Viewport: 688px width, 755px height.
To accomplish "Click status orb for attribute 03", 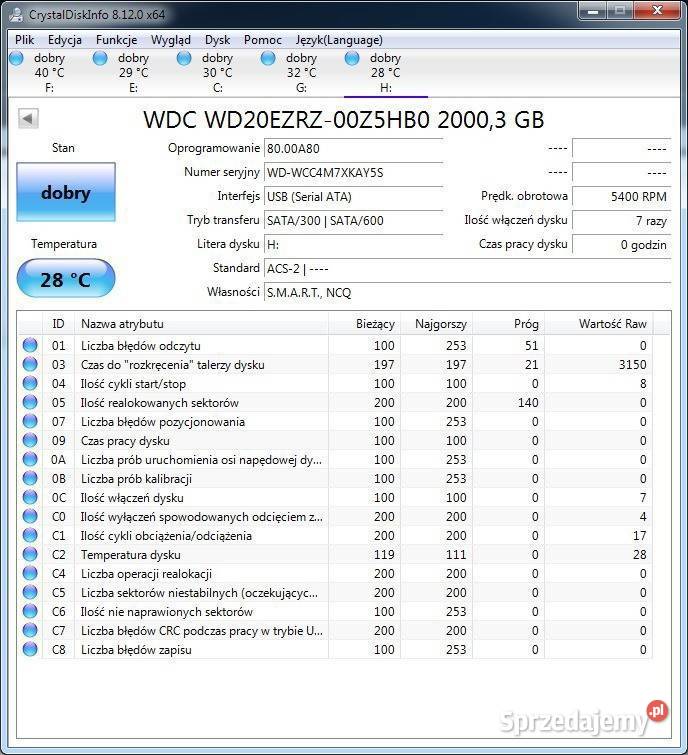I will pos(30,364).
